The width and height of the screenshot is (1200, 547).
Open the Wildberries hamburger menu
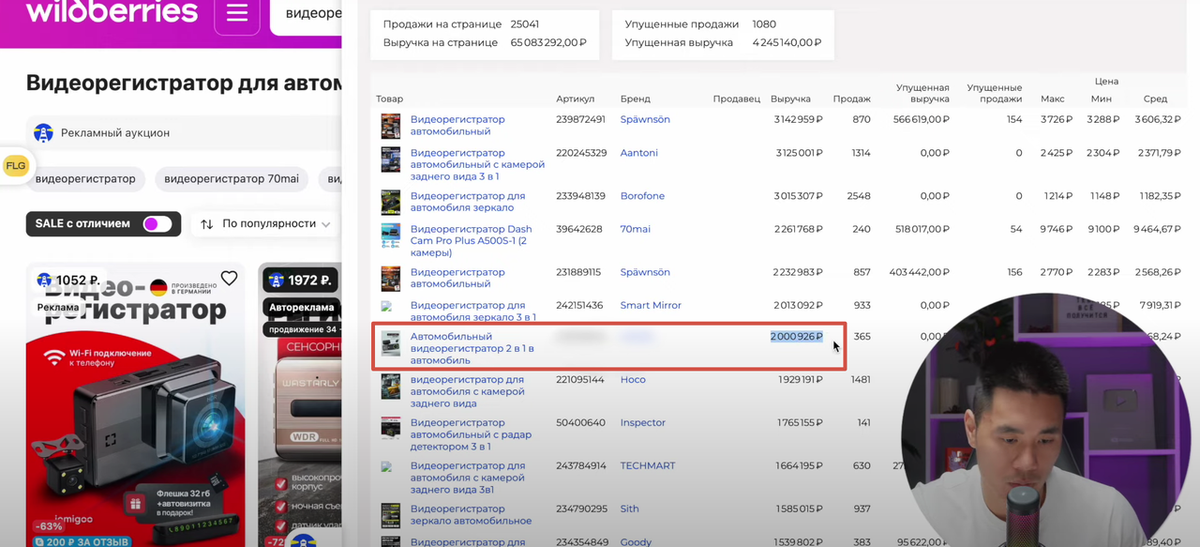pyautogui.click(x=237, y=13)
